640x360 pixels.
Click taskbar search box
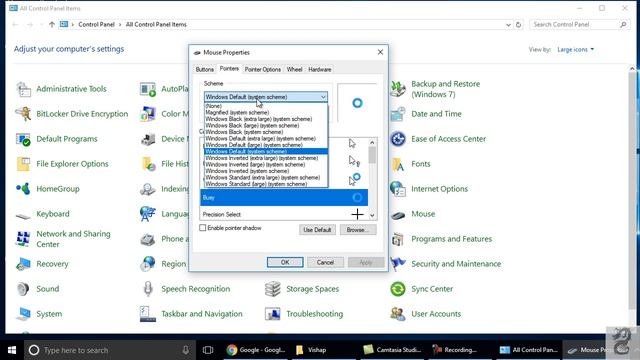point(110,350)
